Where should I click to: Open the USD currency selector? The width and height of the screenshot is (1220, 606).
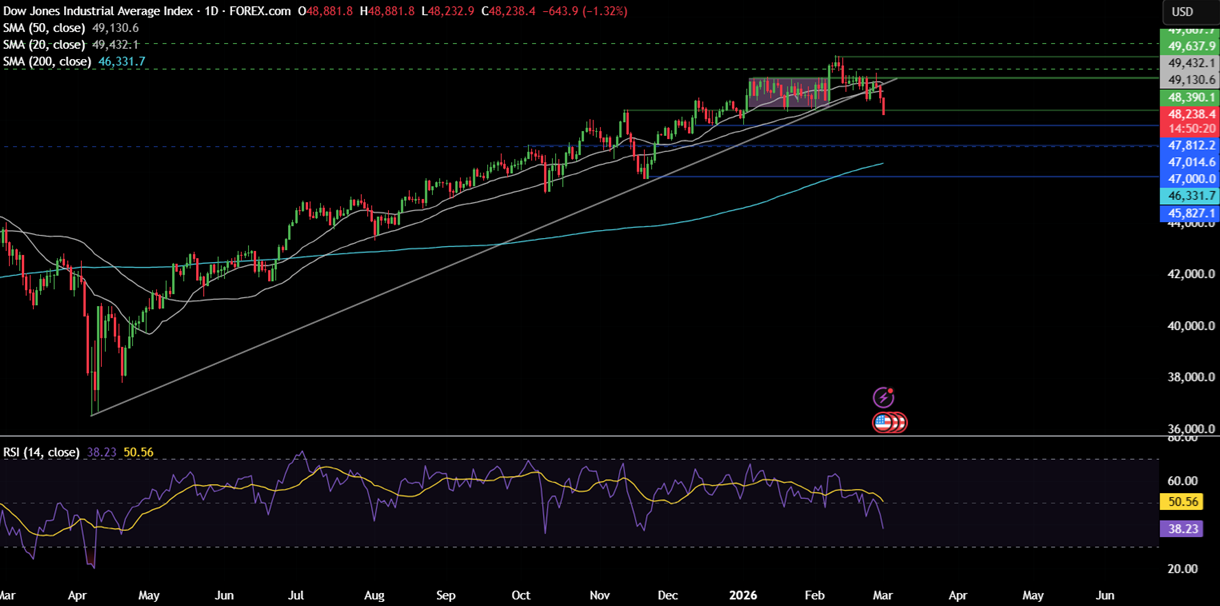click(x=1183, y=12)
